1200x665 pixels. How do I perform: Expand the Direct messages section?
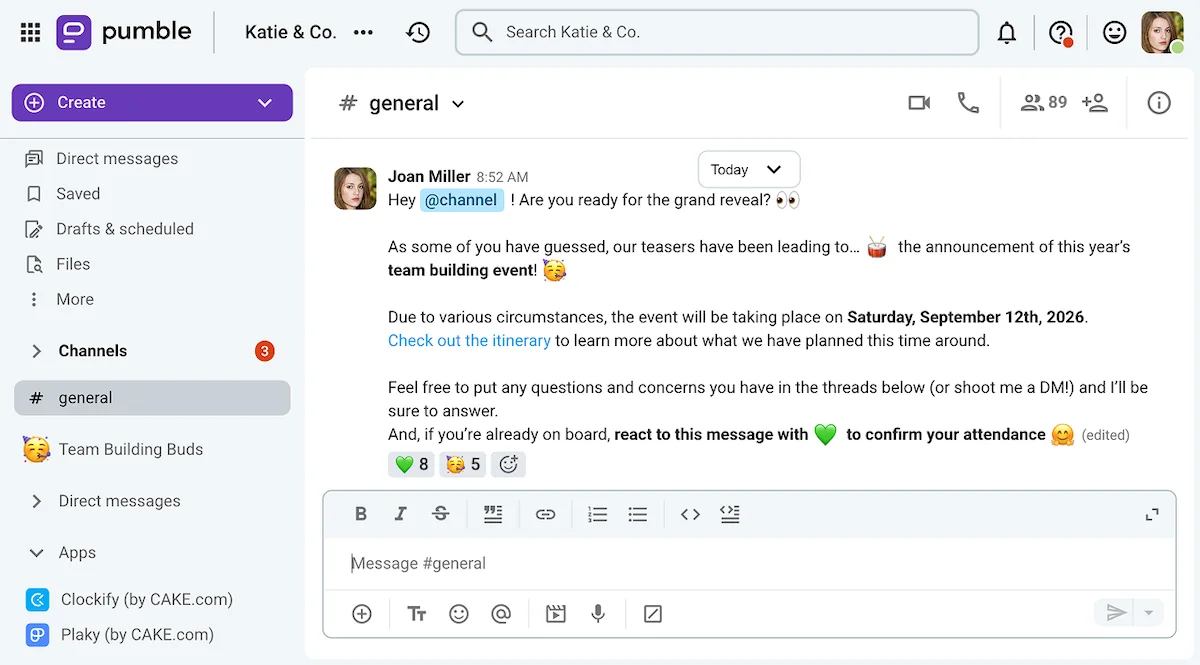coord(37,501)
